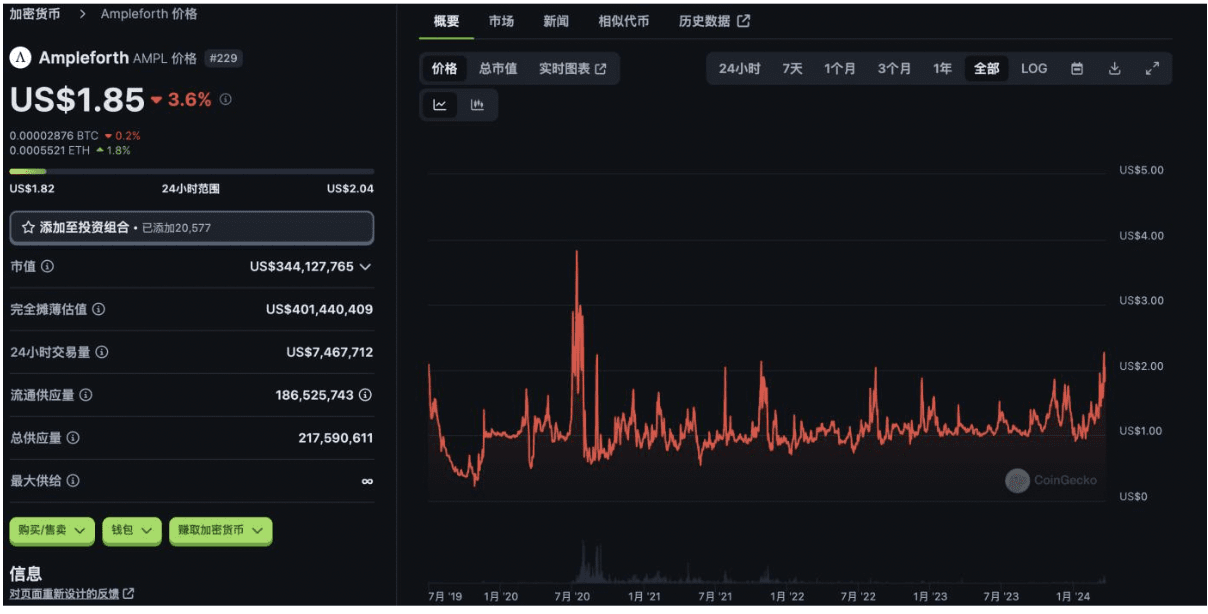The height and width of the screenshot is (614, 1208).
Task: Switch to candlestick chart view icon
Action: pyautogui.click(x=477, y=104)
